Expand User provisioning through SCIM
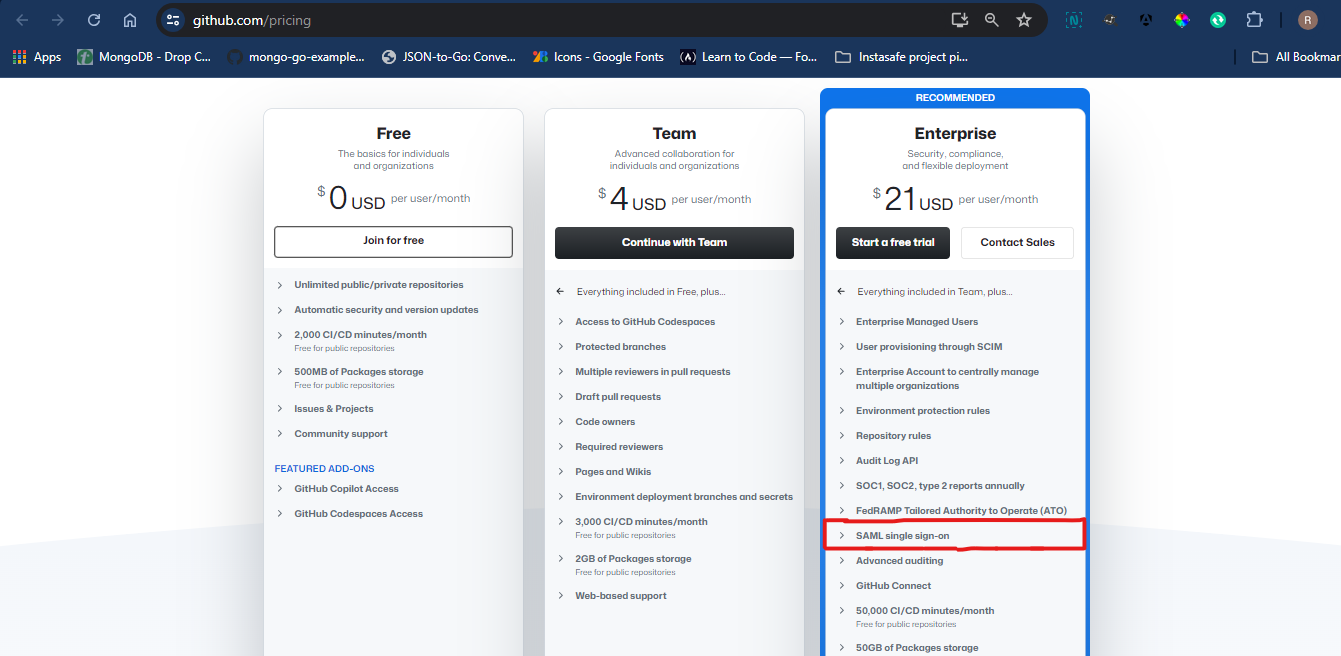Image resolution: width=1341 pixels, height=656 pixels. (920, 347)
